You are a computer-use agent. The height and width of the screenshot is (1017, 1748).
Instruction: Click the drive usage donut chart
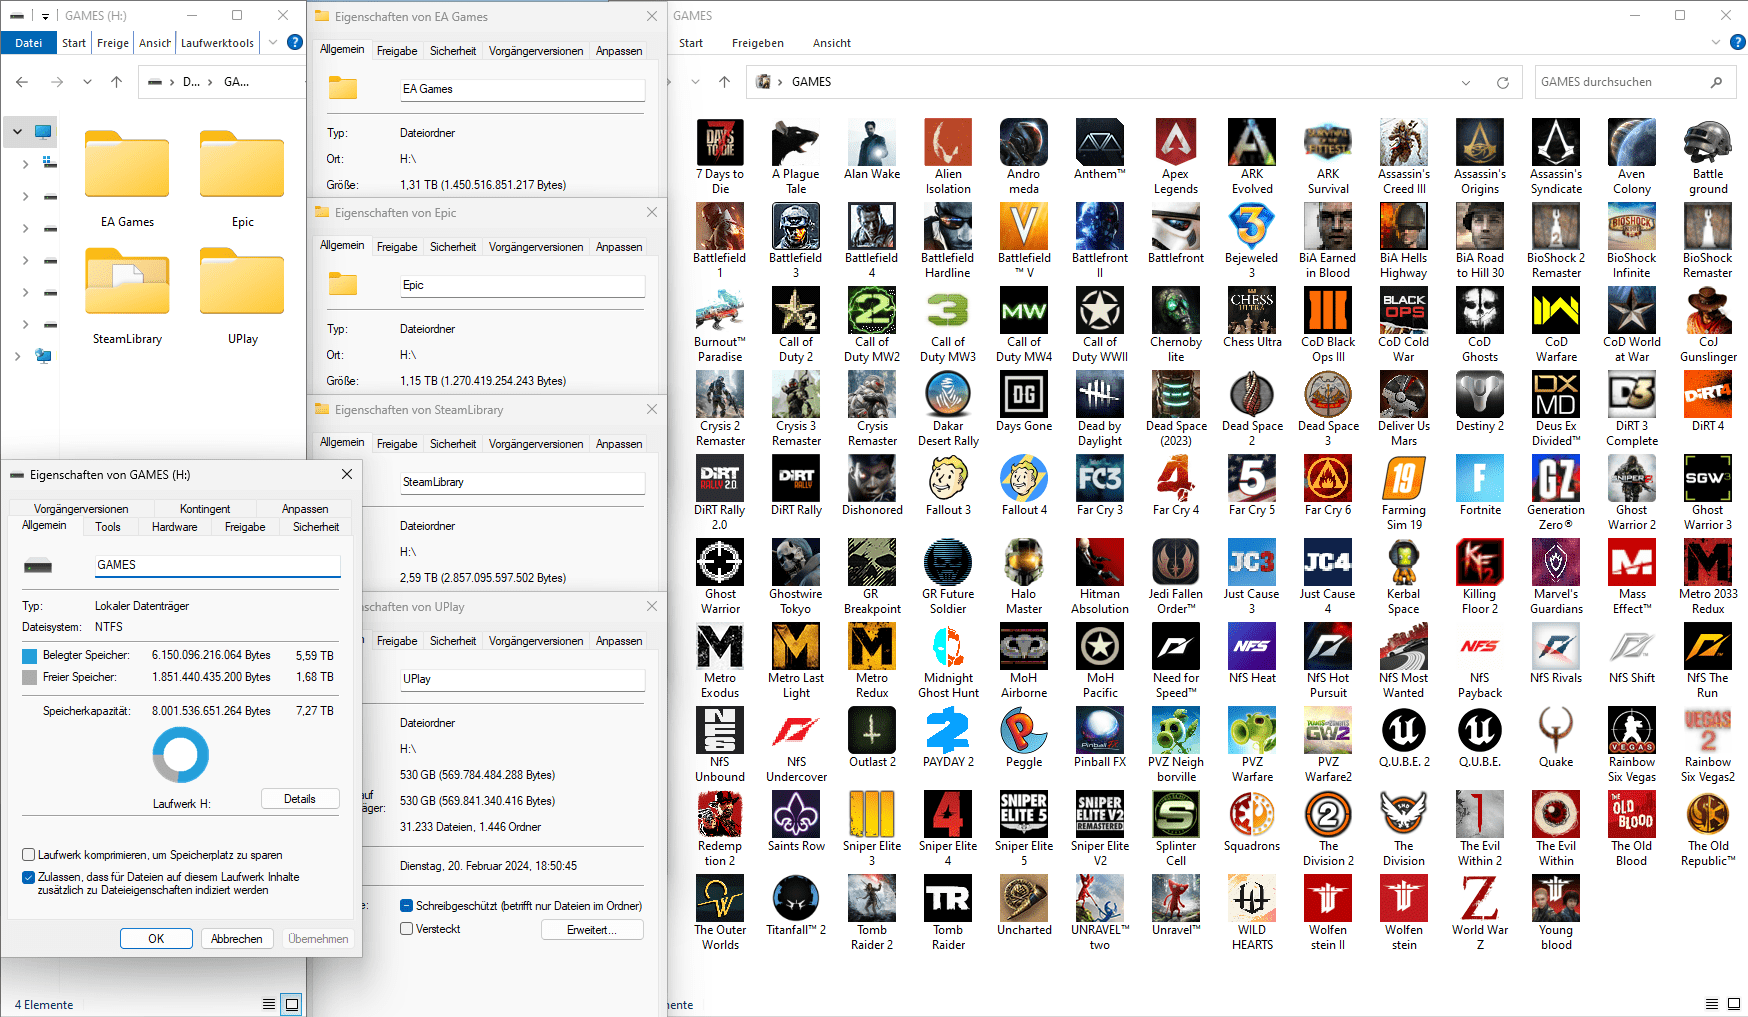181,755
